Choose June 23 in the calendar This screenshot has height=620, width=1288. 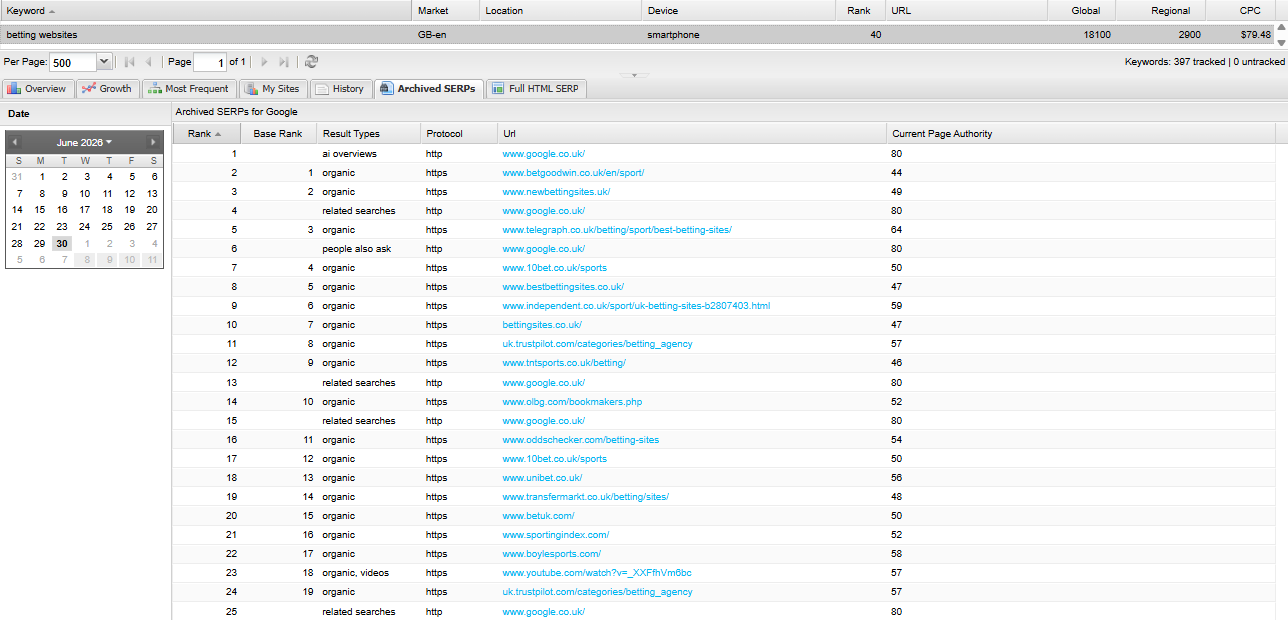click(62, 226)
